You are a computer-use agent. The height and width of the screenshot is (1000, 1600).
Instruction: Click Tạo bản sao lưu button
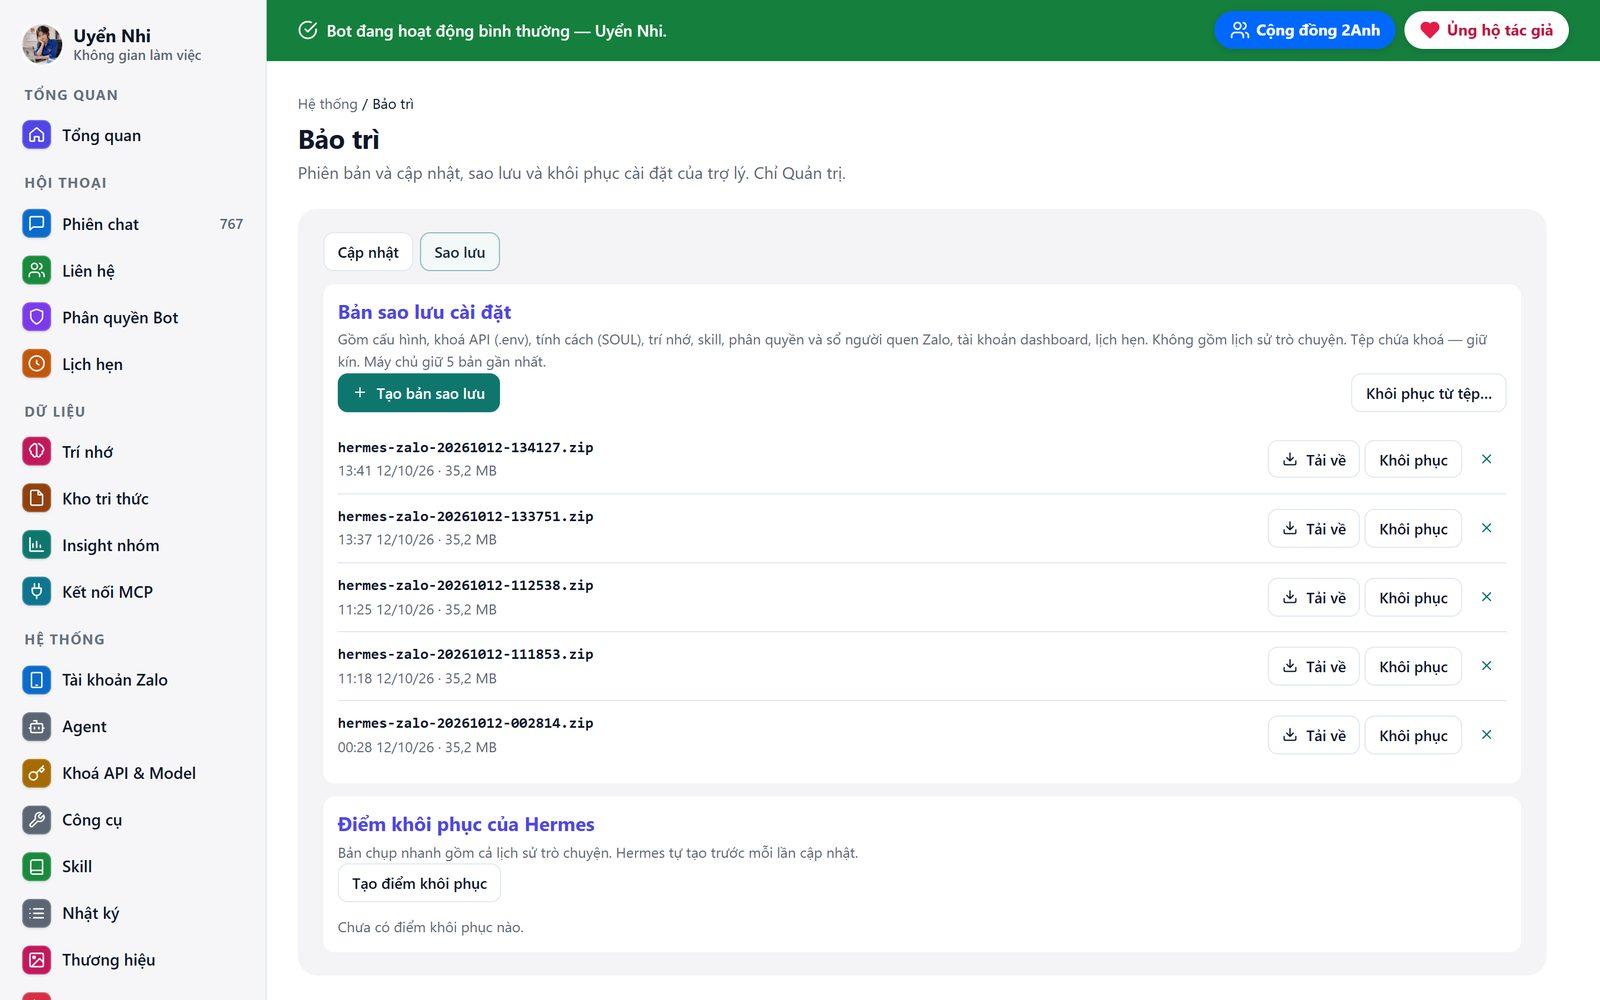(x=419, y=393)
